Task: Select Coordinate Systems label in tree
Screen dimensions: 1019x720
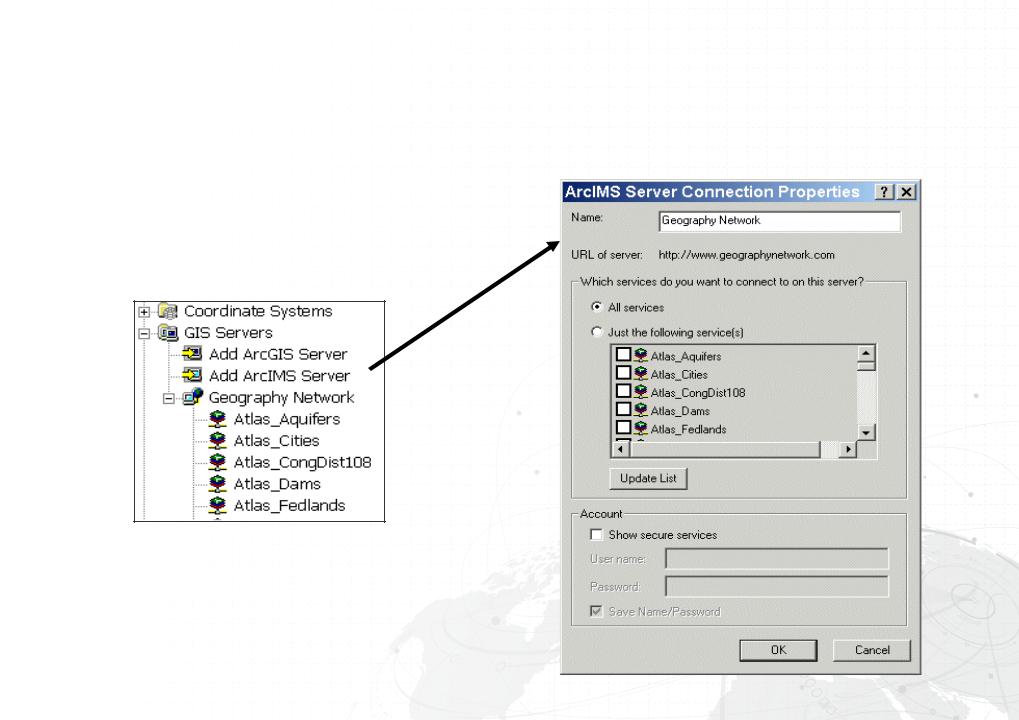Action: pyautogui.click(x=258, y=311)
